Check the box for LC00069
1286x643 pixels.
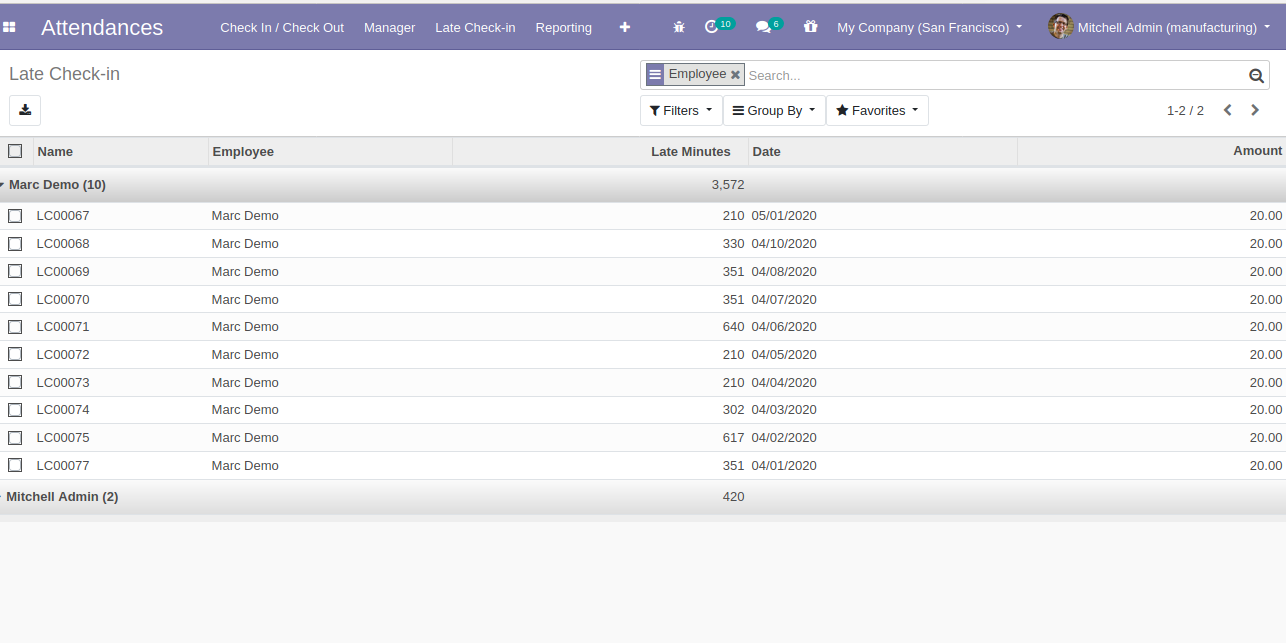(x=15, y=271)
